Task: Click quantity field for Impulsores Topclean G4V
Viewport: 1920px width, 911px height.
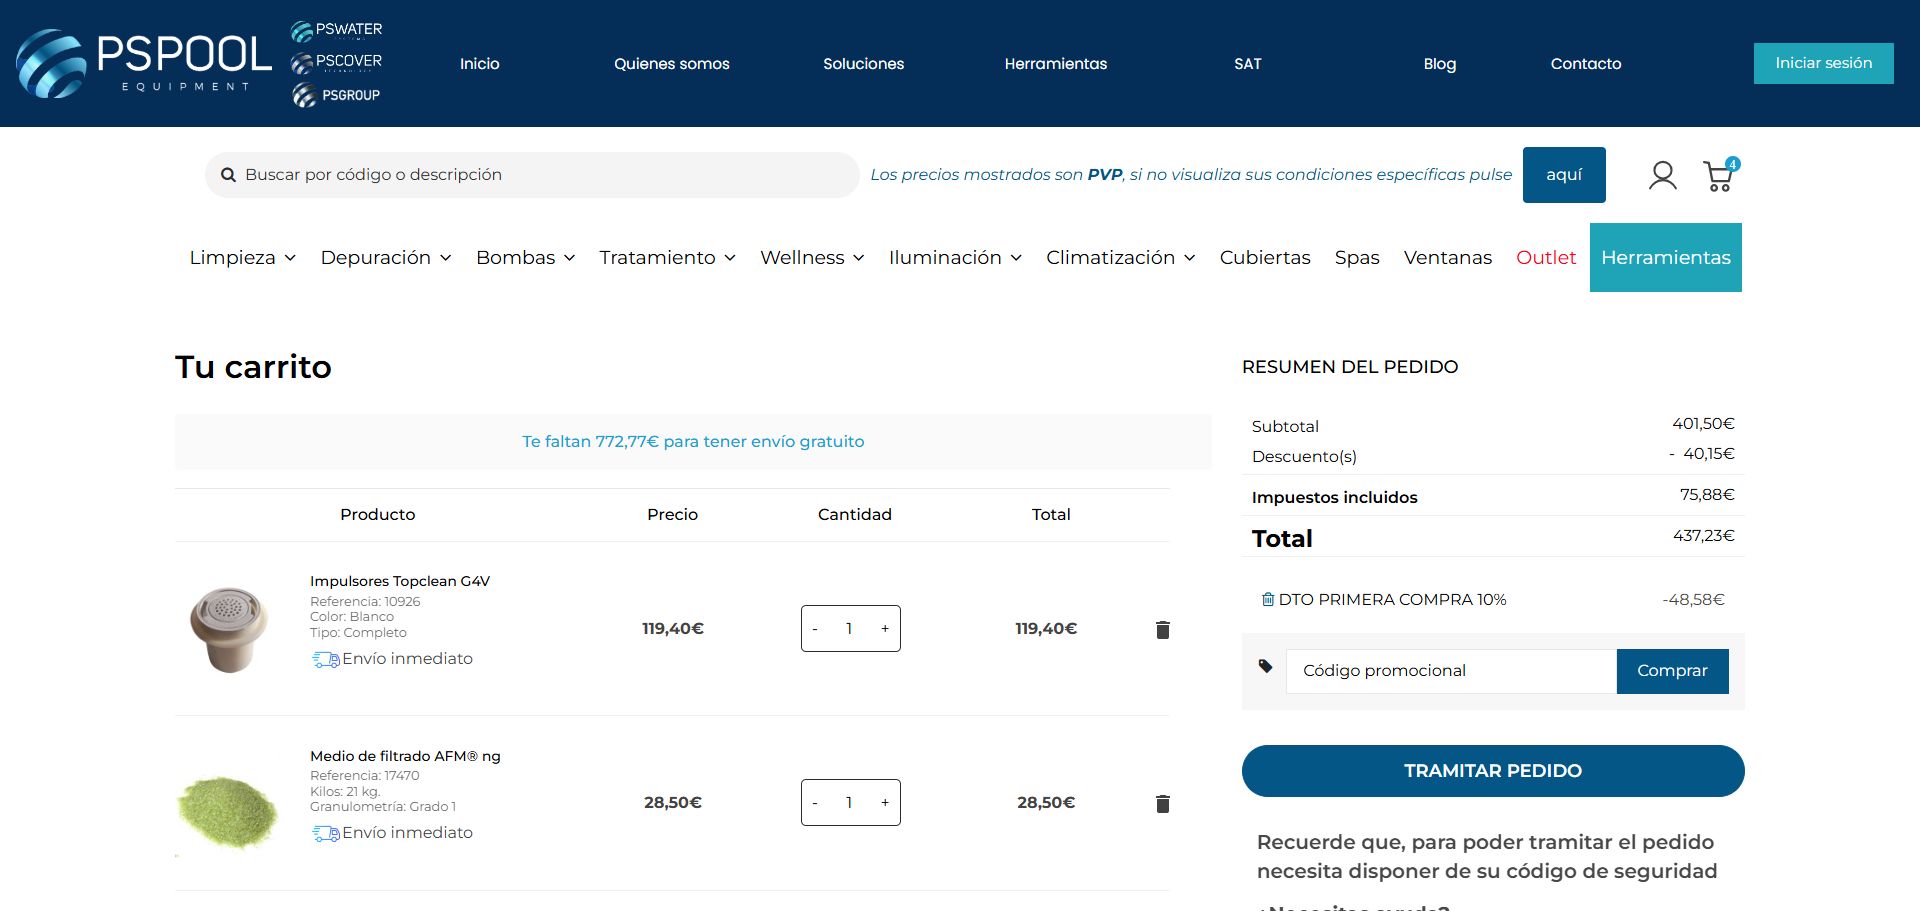Action: tap(849, 629)
